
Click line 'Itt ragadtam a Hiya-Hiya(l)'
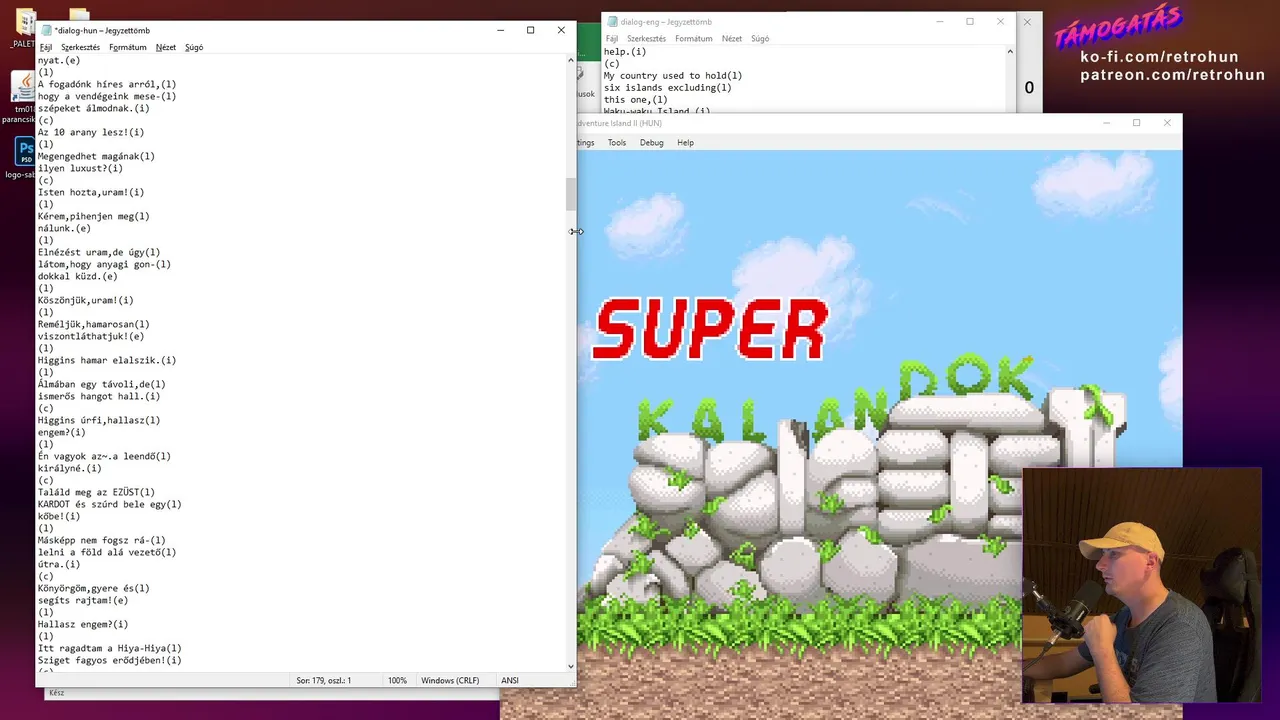point(110,649)
